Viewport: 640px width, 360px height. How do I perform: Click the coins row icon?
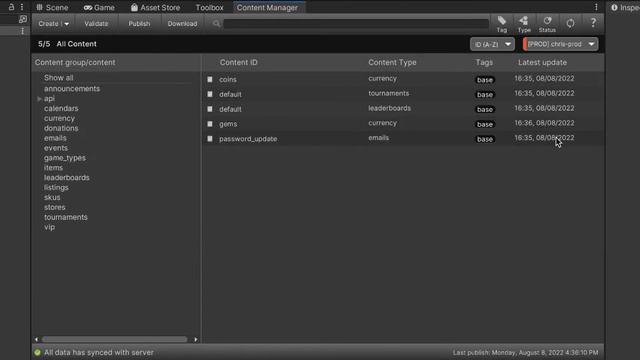[x=210, y=79]
